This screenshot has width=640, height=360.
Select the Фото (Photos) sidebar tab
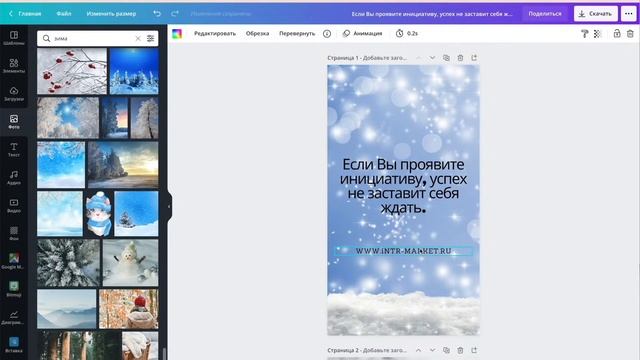13,122
